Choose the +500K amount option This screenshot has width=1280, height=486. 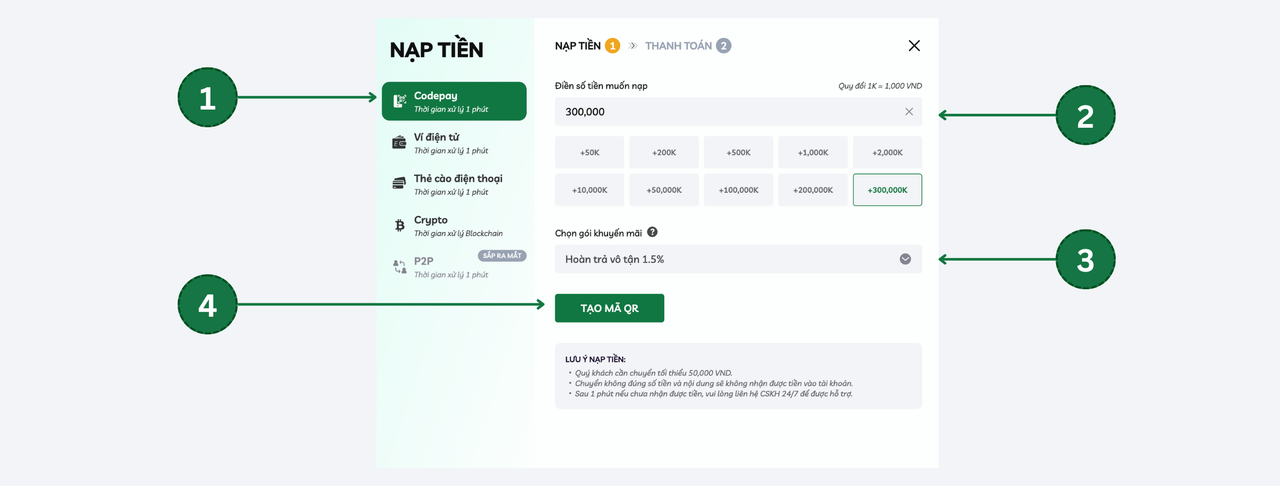[738, 153]
